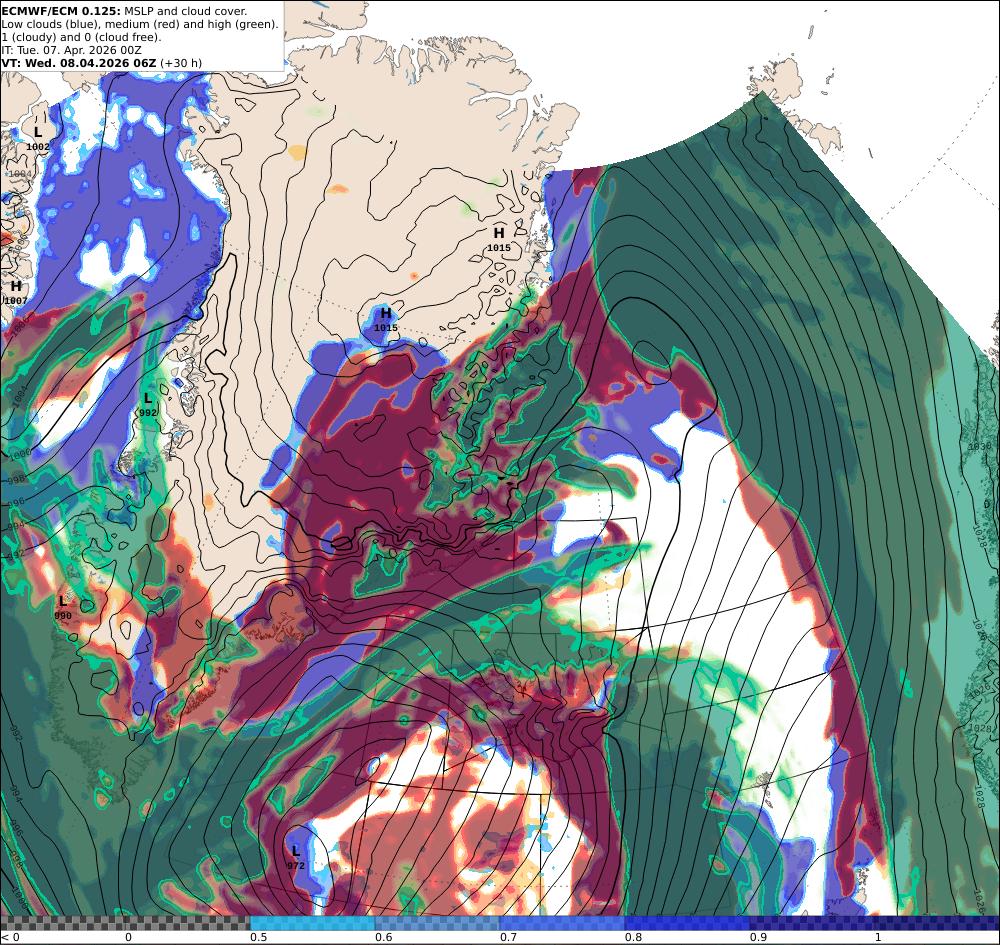The image size is (1000, 945).
Task: Click the L 1002 low pressure marker
Action: point(38,138)
